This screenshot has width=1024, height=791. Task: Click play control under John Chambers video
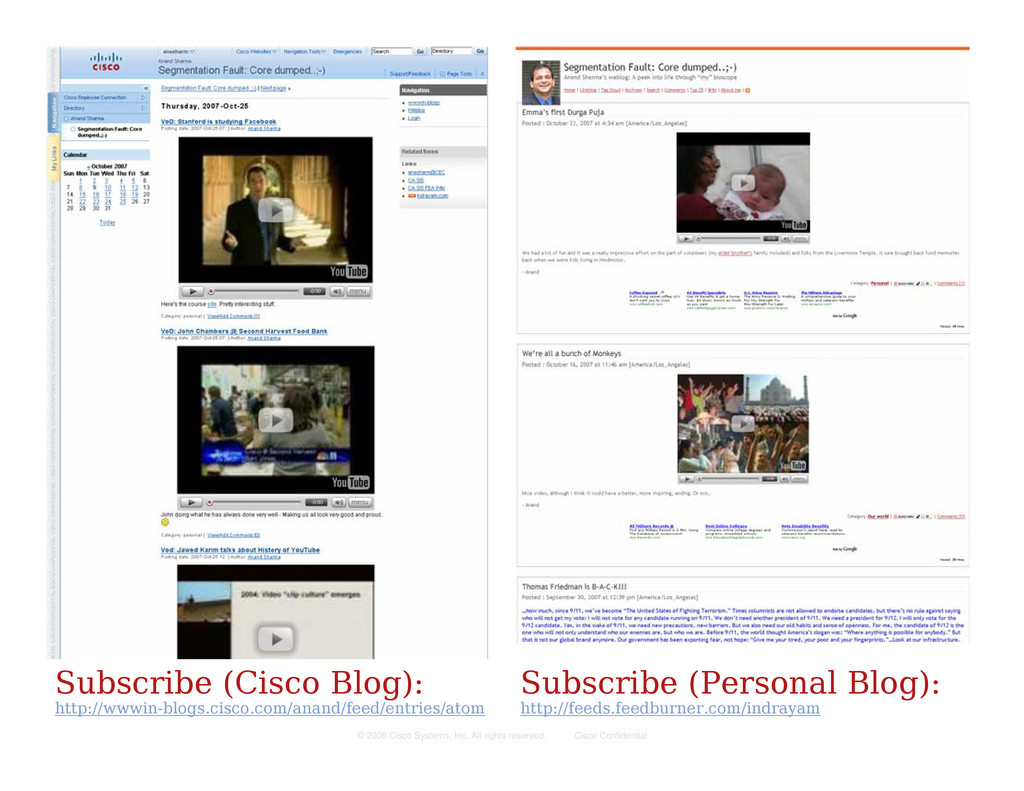coord(191,502)
